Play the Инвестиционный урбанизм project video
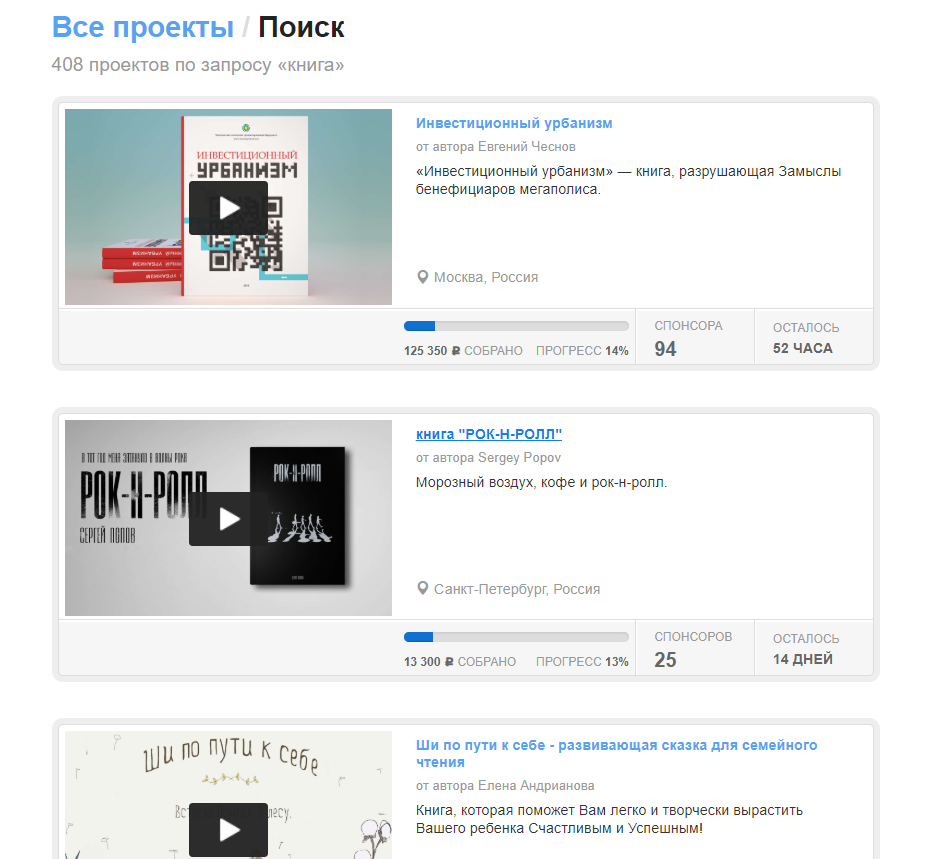 [228, 208]
